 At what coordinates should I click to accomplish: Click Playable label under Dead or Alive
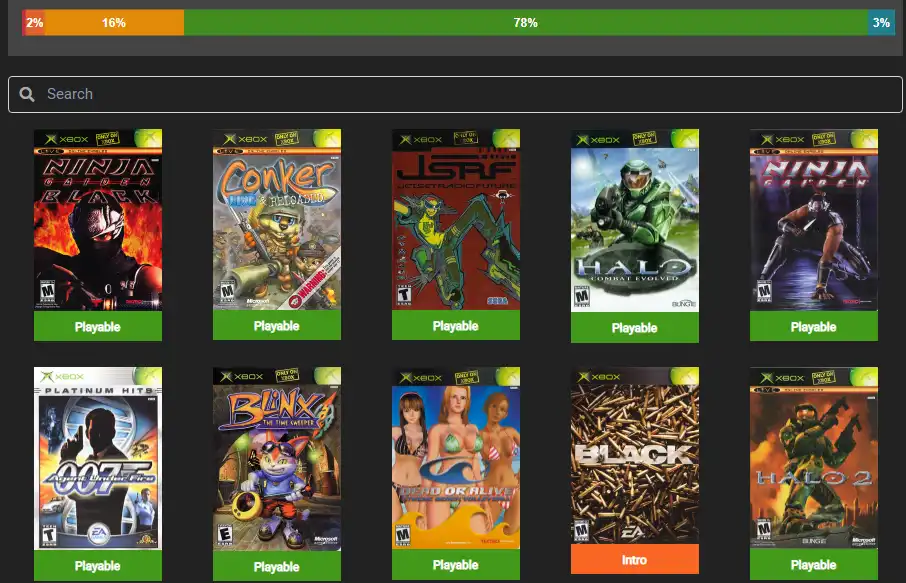(x=456, y=565)
